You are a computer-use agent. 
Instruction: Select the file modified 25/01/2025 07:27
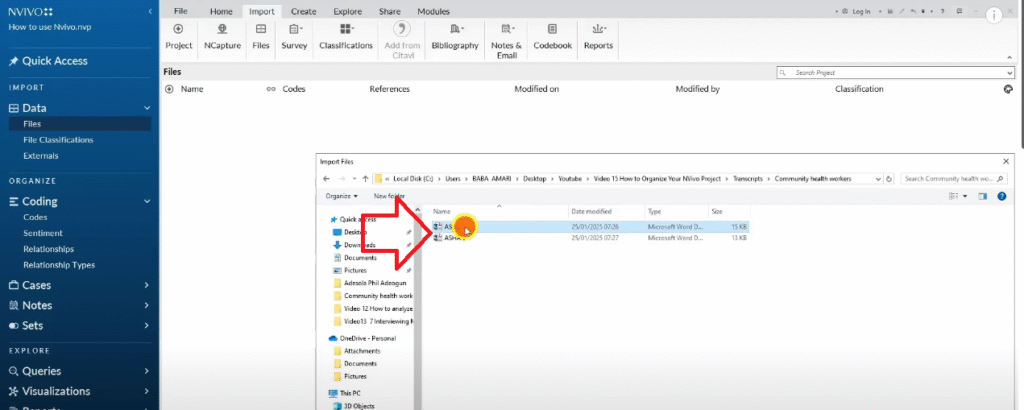[590, 238]
